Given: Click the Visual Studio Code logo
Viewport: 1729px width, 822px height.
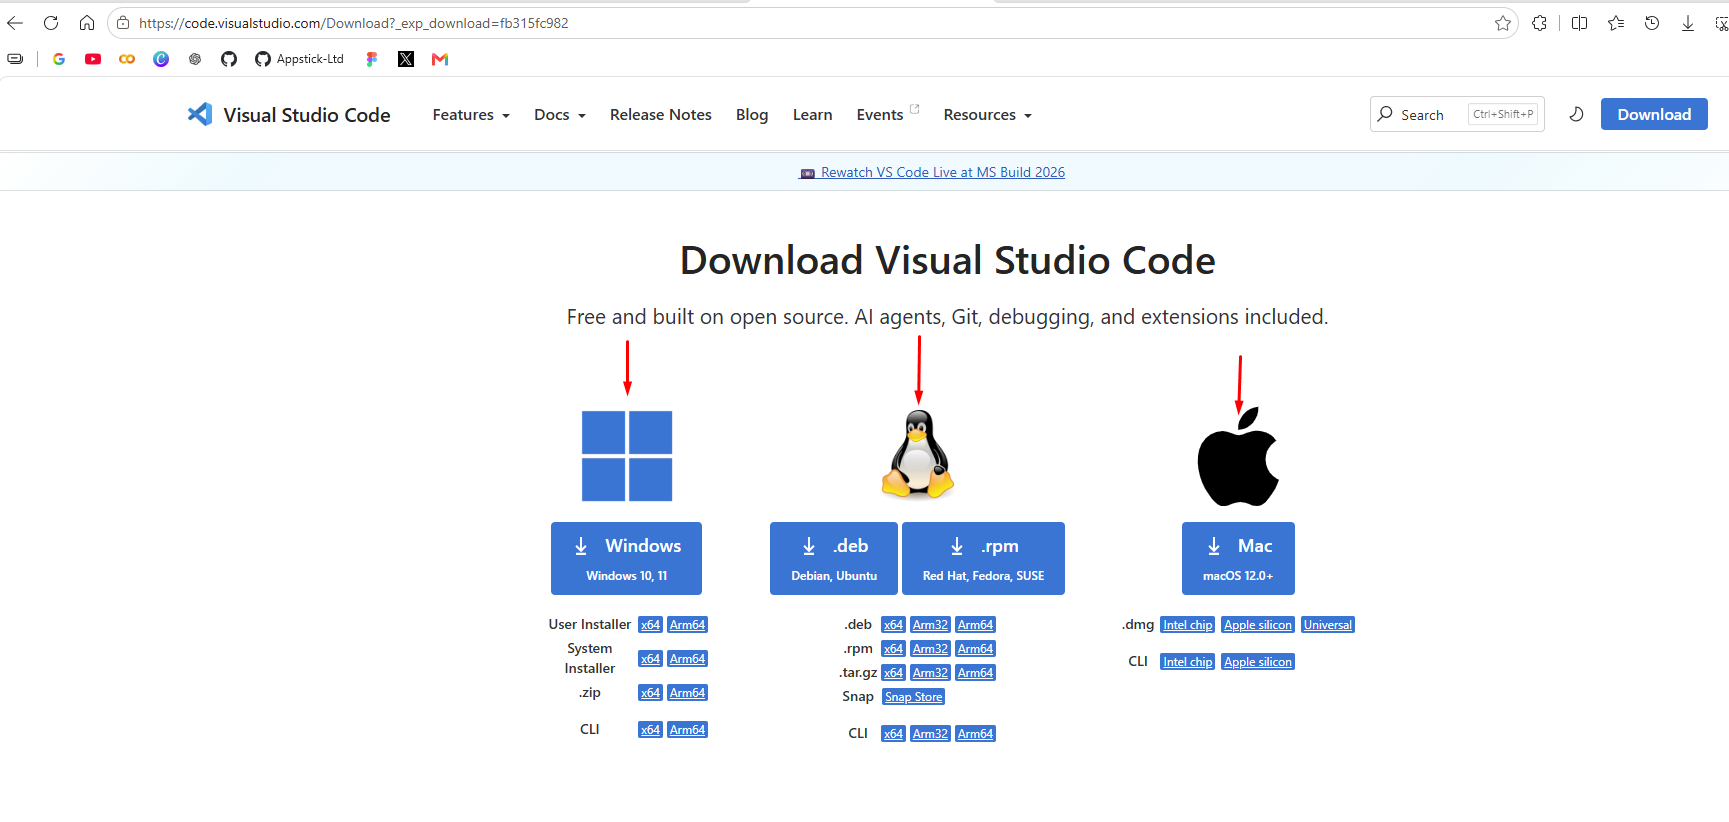Looking at the screenshot, I should point(289,114).
